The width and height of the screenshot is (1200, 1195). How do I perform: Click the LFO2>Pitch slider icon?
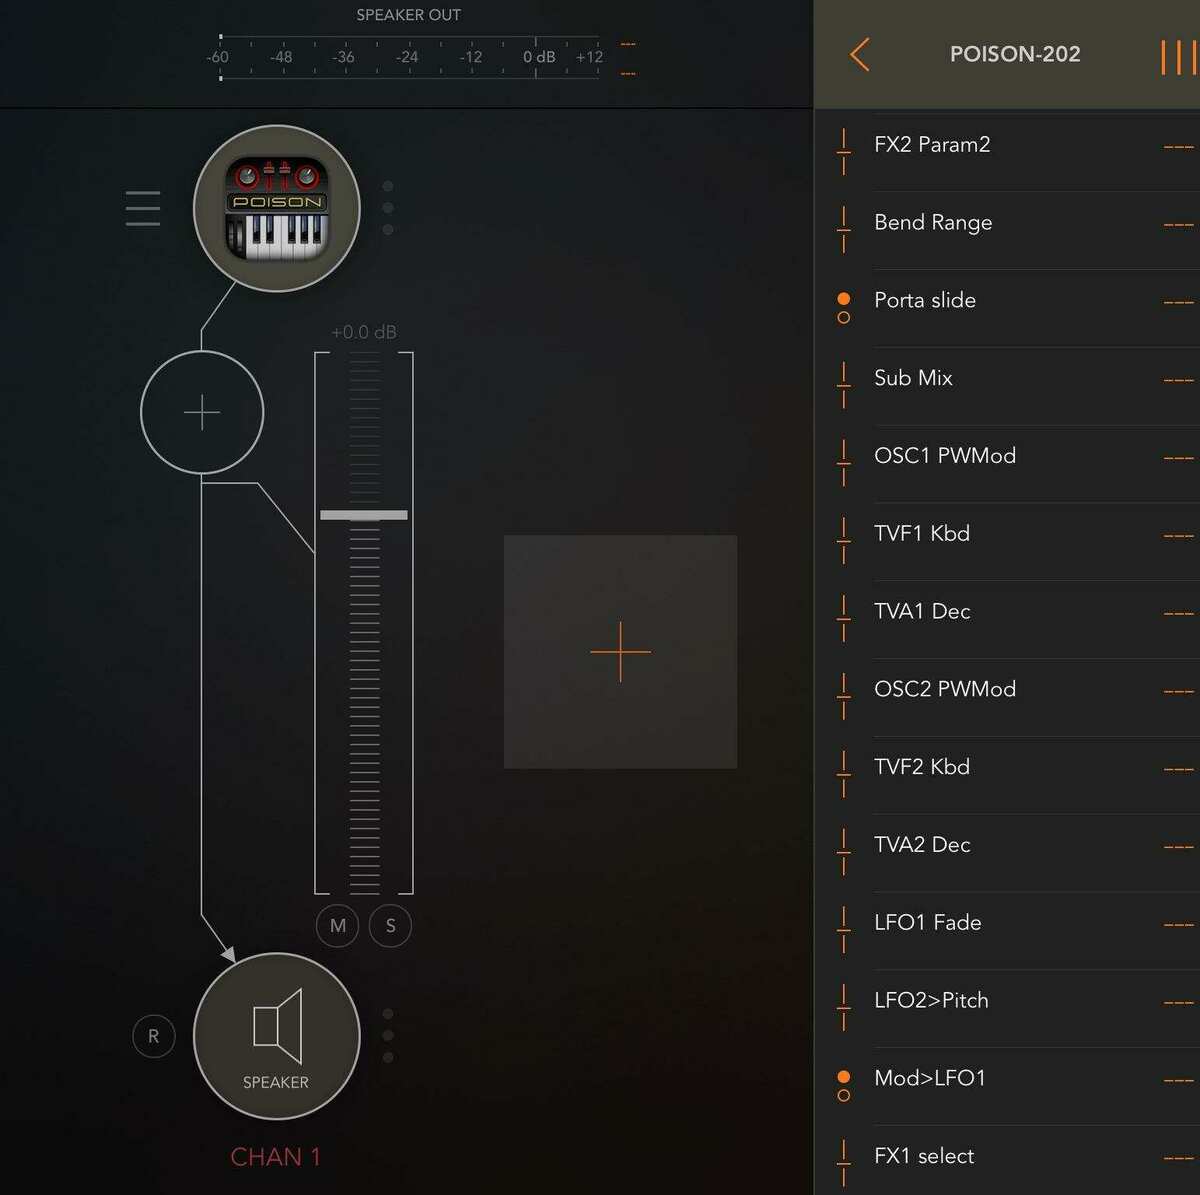coord(844,1009)
